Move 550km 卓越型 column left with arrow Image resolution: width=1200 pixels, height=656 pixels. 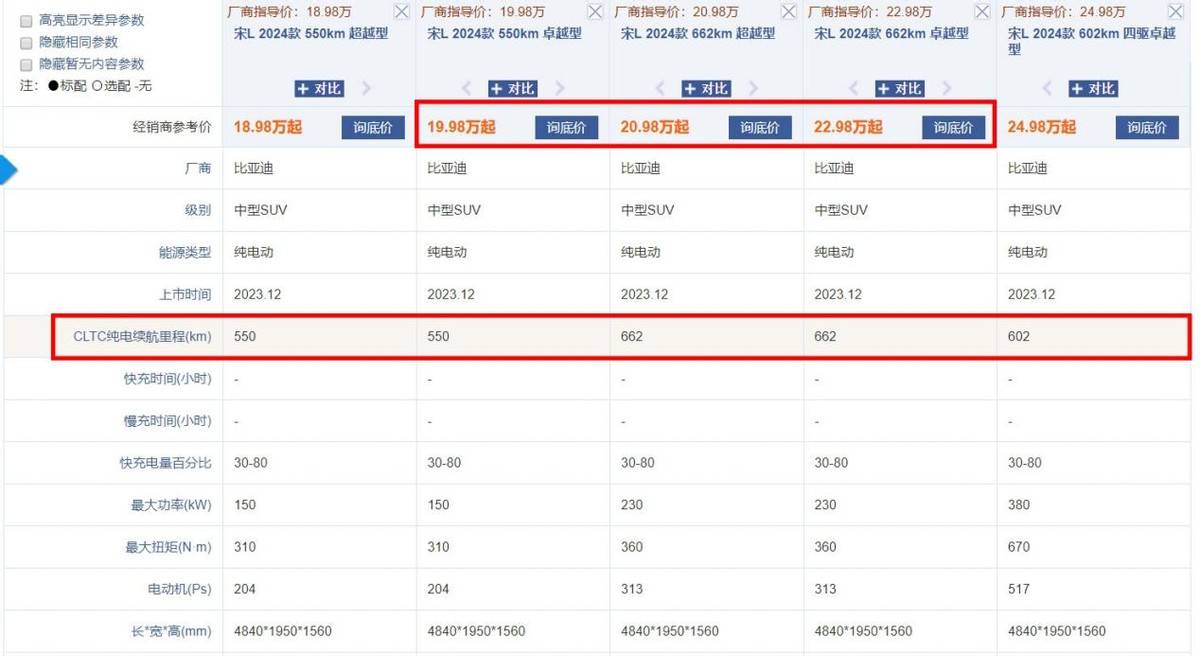[x=467, y=89]
